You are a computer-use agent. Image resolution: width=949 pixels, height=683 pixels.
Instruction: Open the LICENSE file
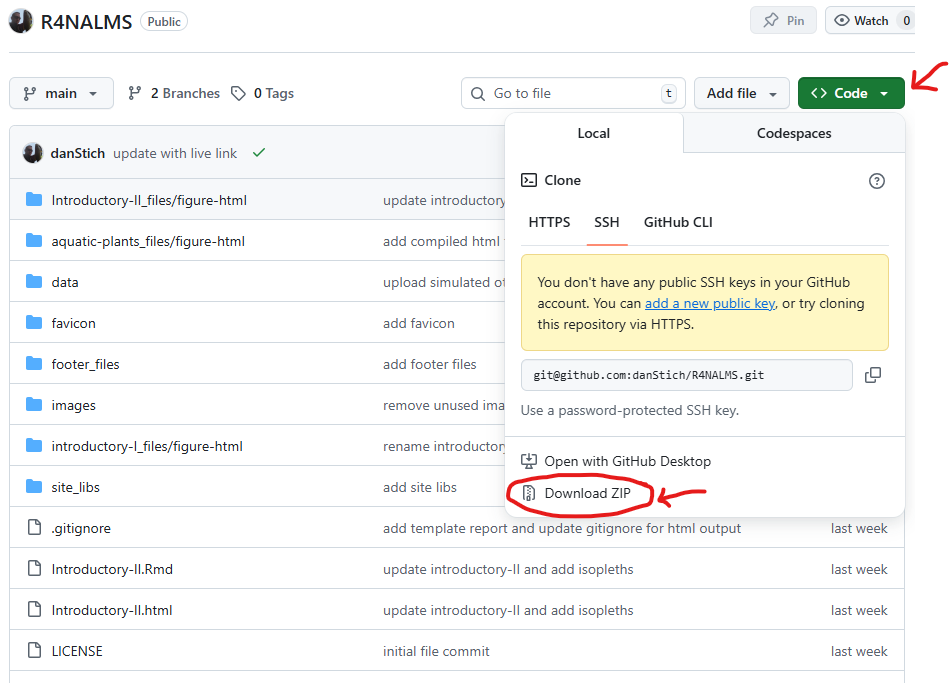coord(77,651)
